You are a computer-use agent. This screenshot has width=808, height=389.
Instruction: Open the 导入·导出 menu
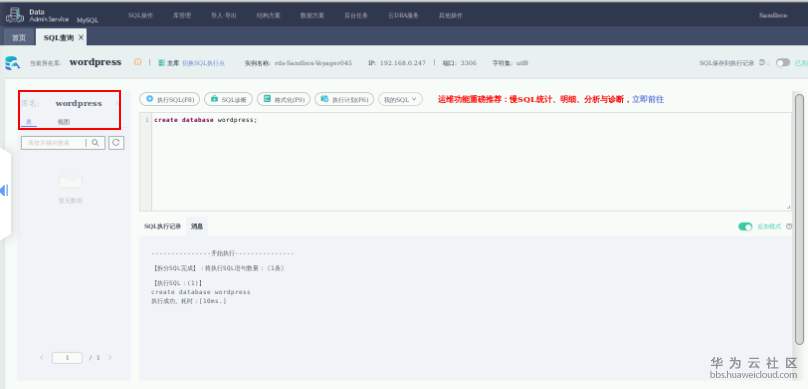224,15
